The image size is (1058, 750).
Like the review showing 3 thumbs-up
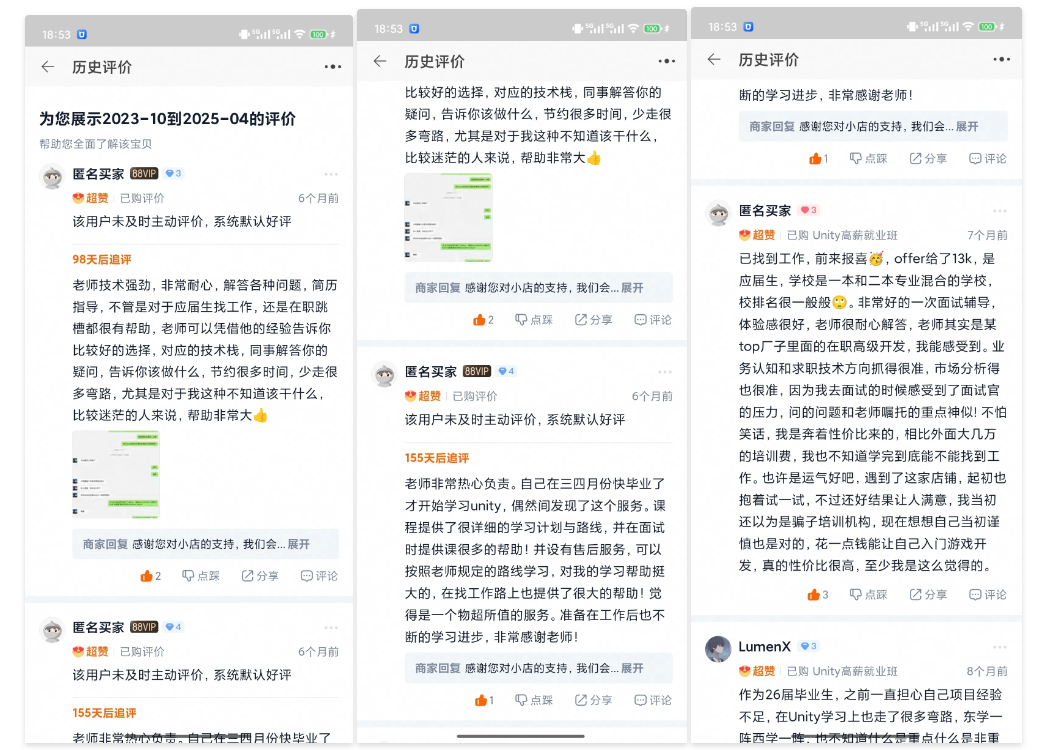817,594
